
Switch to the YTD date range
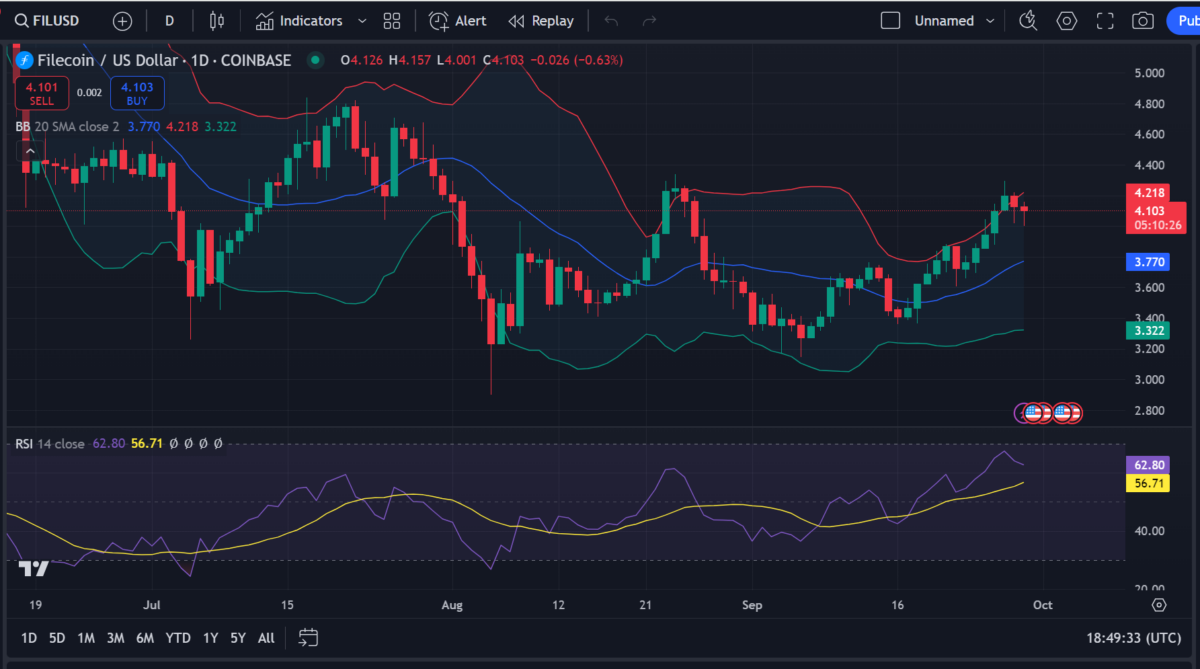tap(178, 637)
